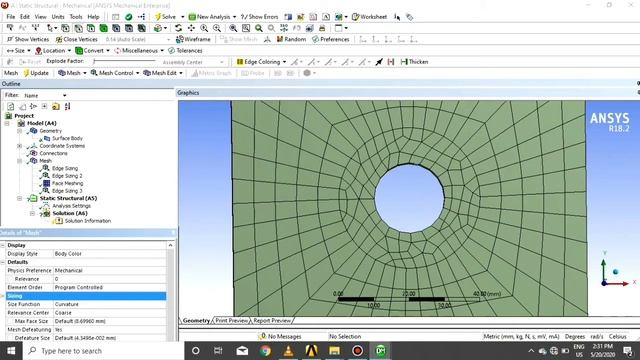Screen dimensions: 640x360
Task: Select Solution Information tree item
Action: point(88,221)
